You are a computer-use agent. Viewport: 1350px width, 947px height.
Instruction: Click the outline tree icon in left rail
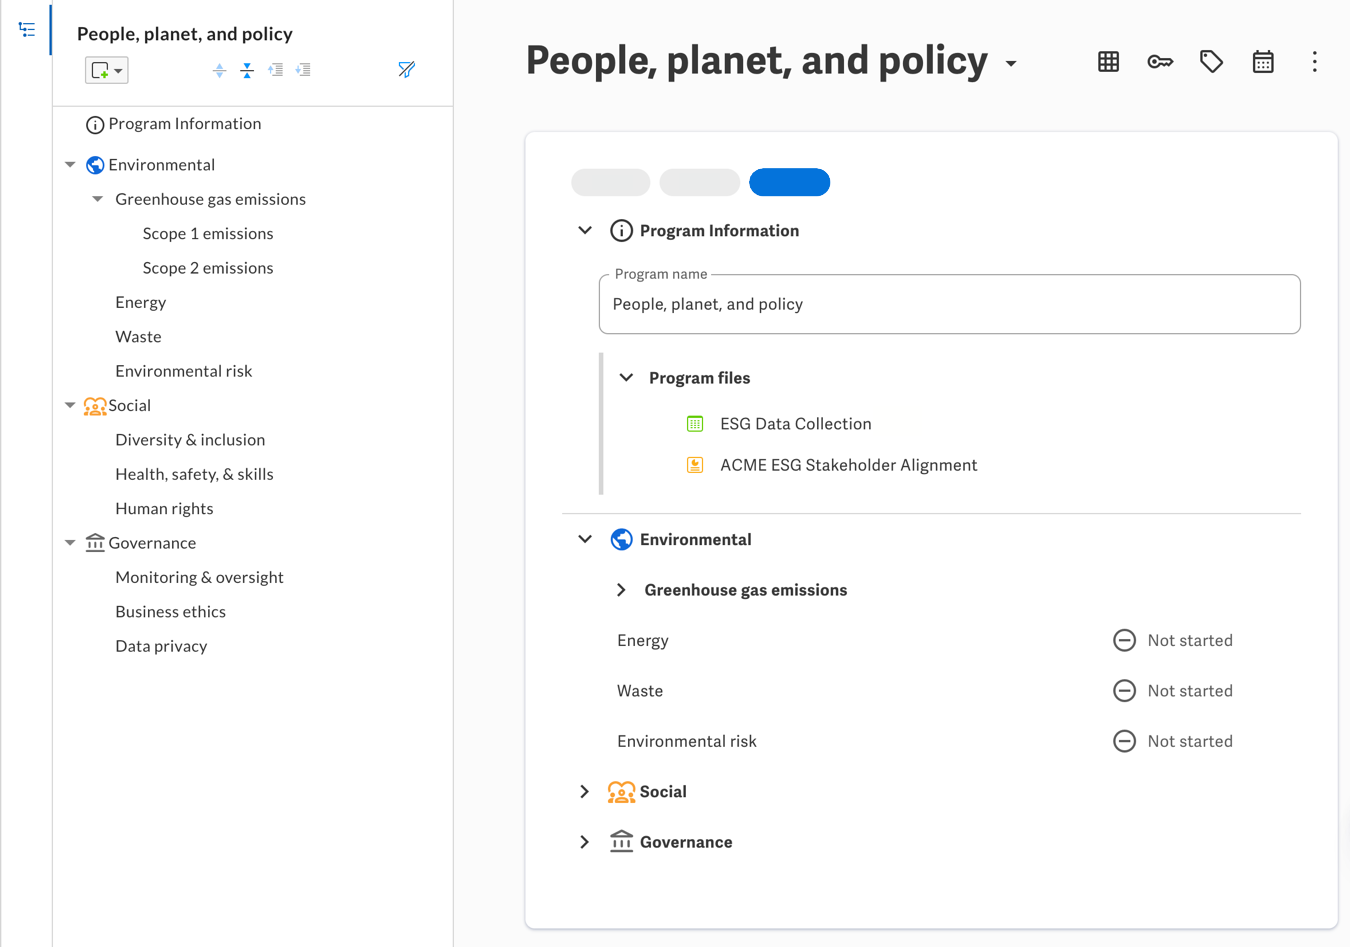(x=27, y=30)
